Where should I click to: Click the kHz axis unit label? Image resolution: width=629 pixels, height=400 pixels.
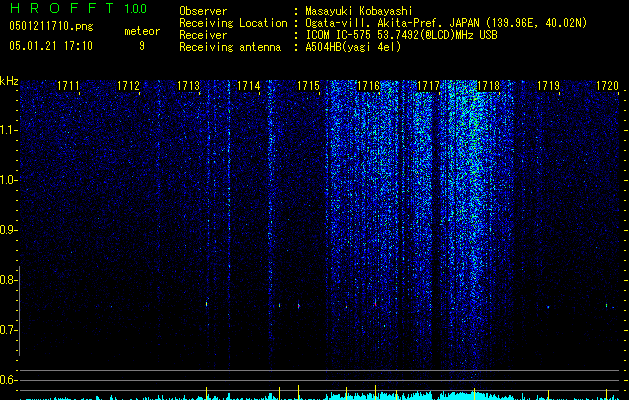coord(9,81)
